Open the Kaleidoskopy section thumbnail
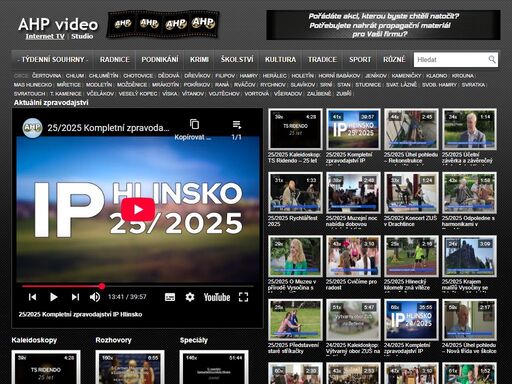Image resolution: width=512 pixels, height=384 pixels. tap(46, 367)
